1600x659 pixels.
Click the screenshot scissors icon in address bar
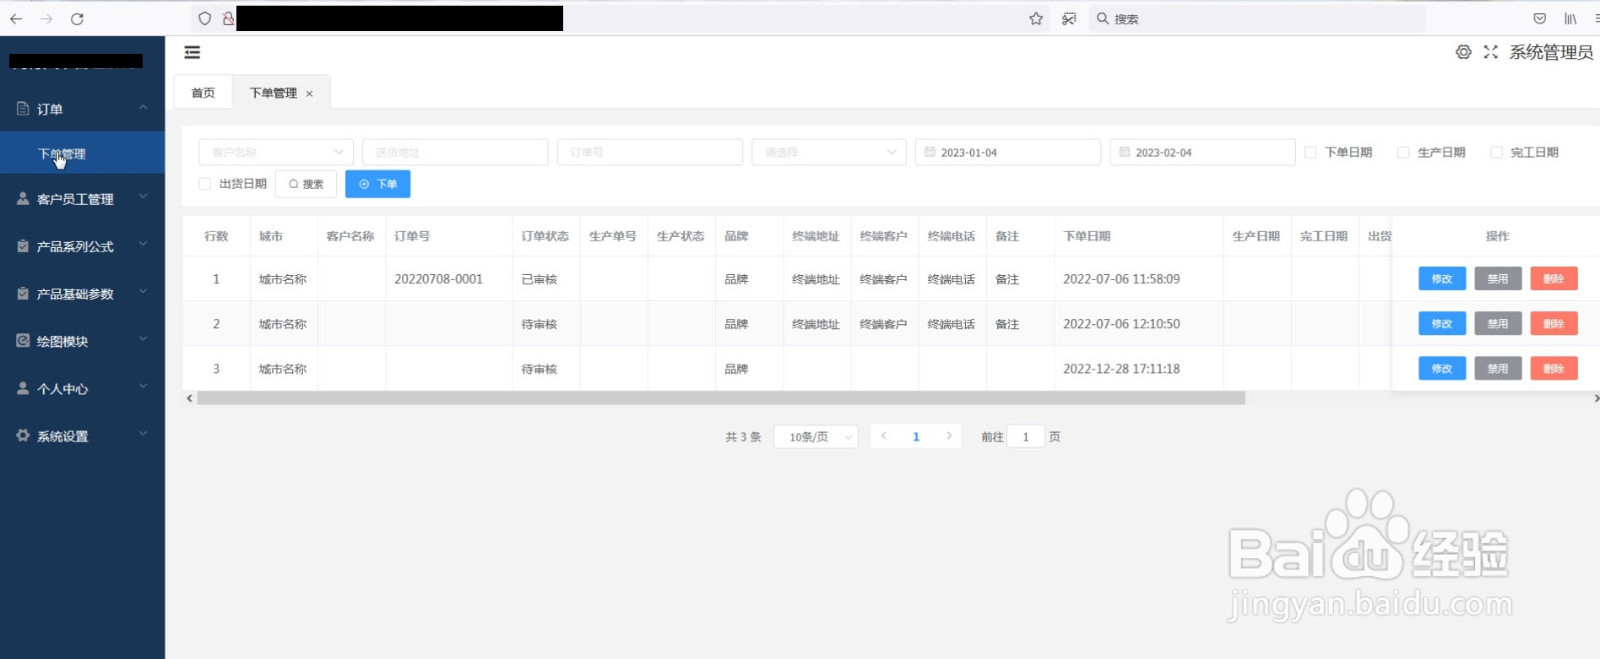tap(1069, 19)
